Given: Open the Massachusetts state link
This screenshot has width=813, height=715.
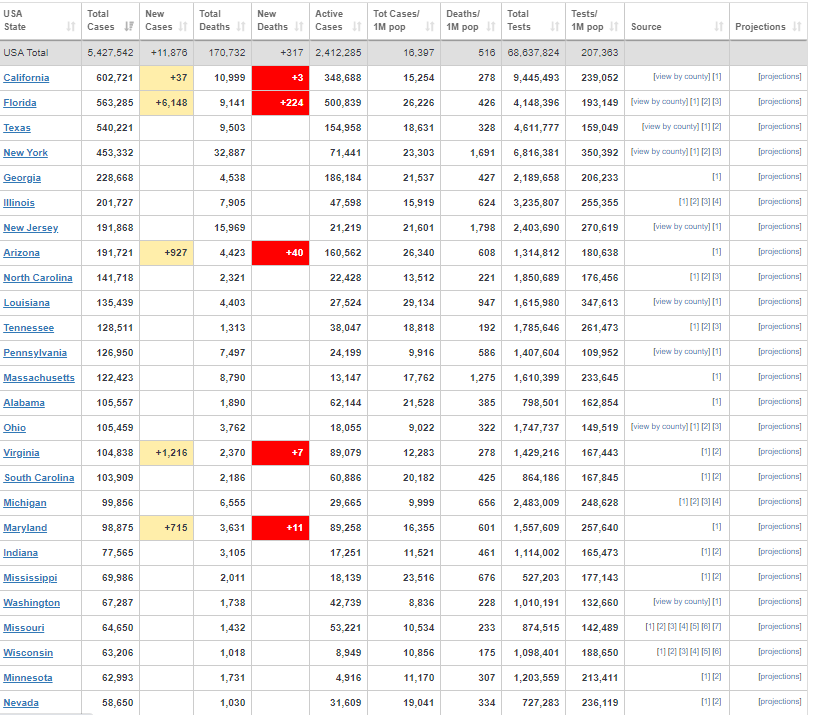Looking at the screenshot, I should click(39, 378).
